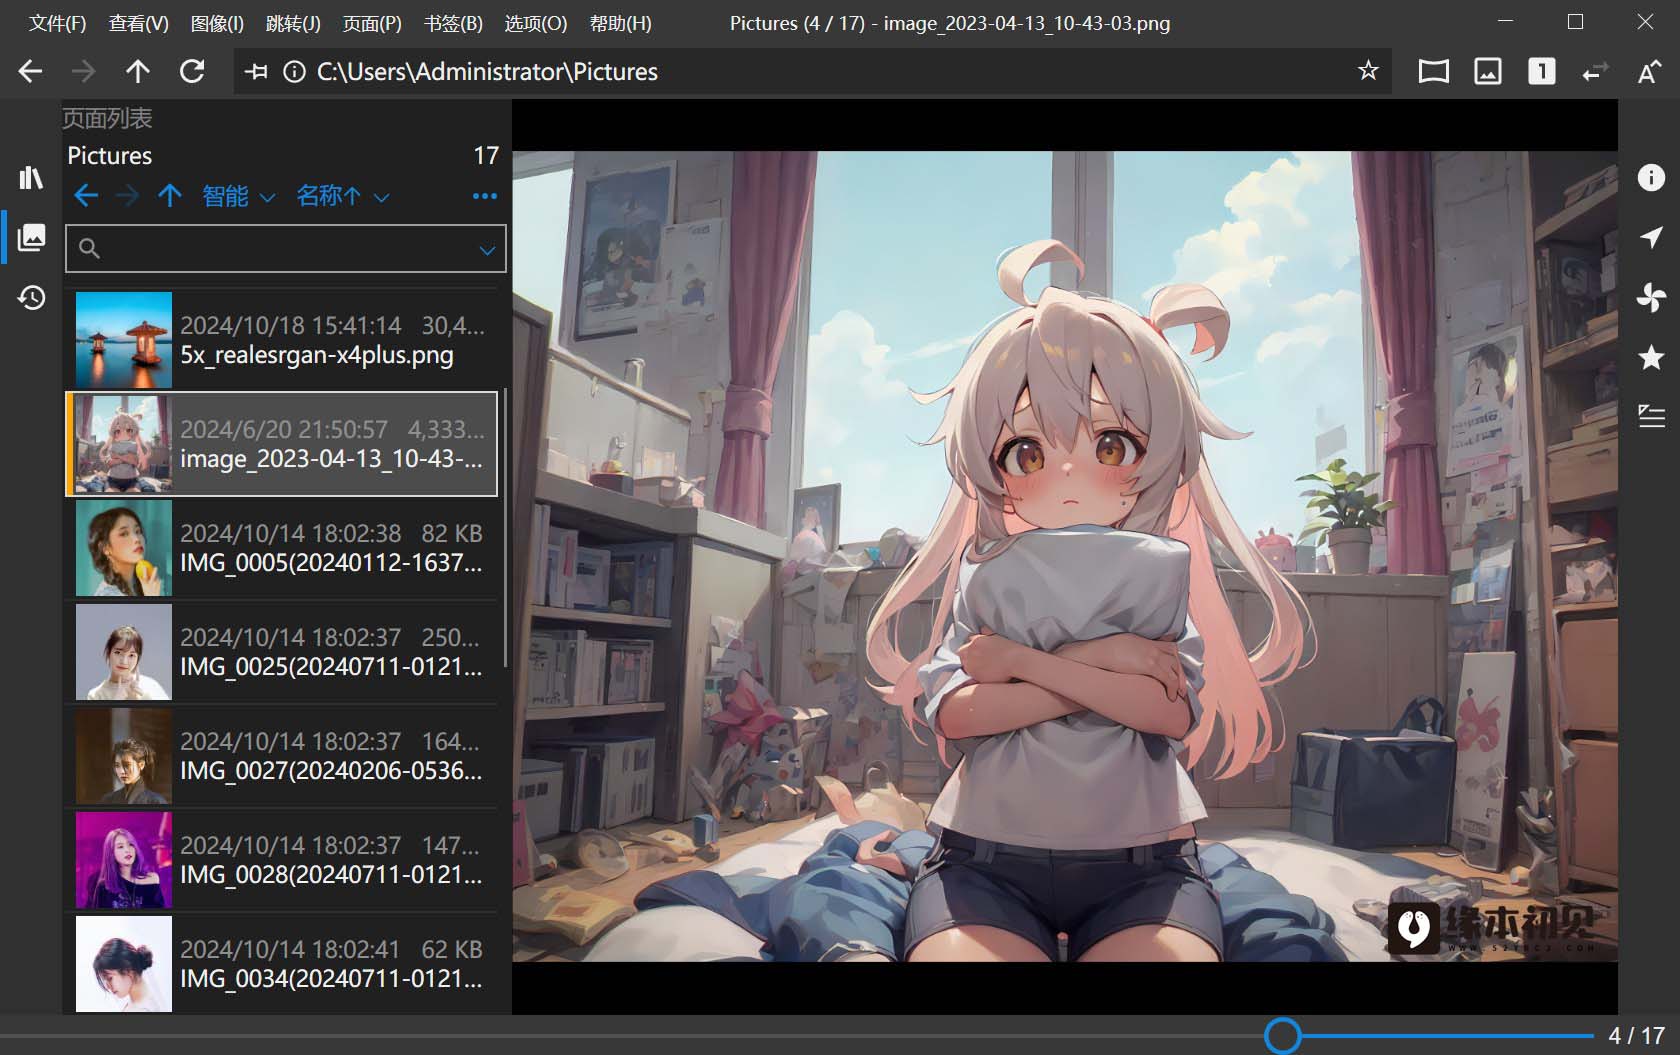Click the image picture icon in the top toolbar
The width and height of the screenshot is (1680, 1055).
coord(1488,71)
